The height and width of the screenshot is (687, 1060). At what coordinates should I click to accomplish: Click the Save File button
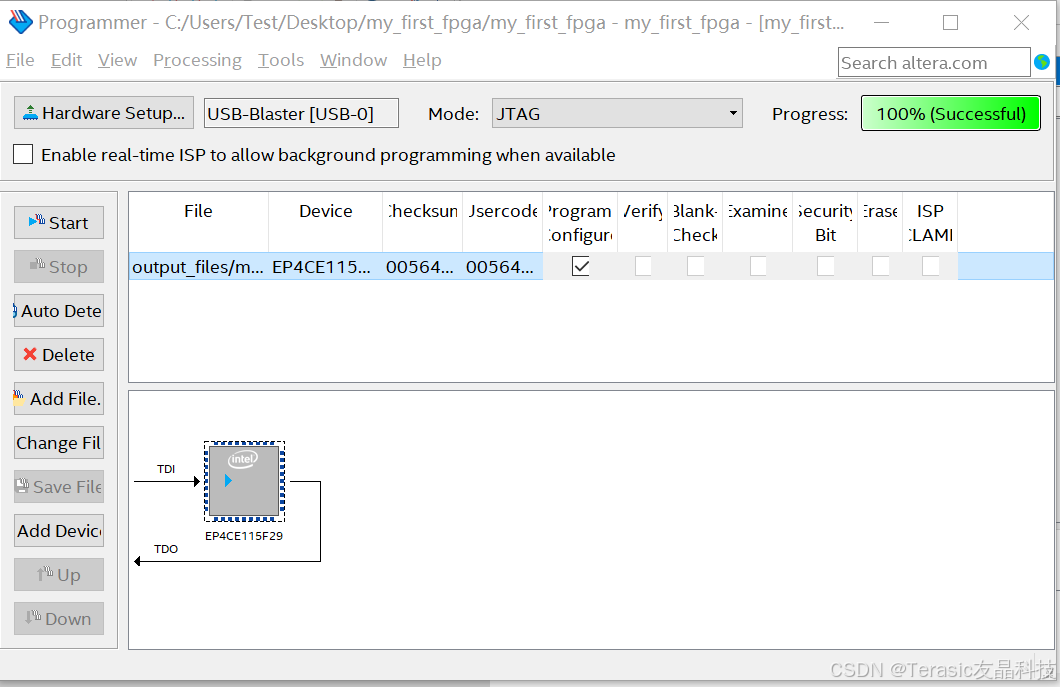click(x=59, y=486)
